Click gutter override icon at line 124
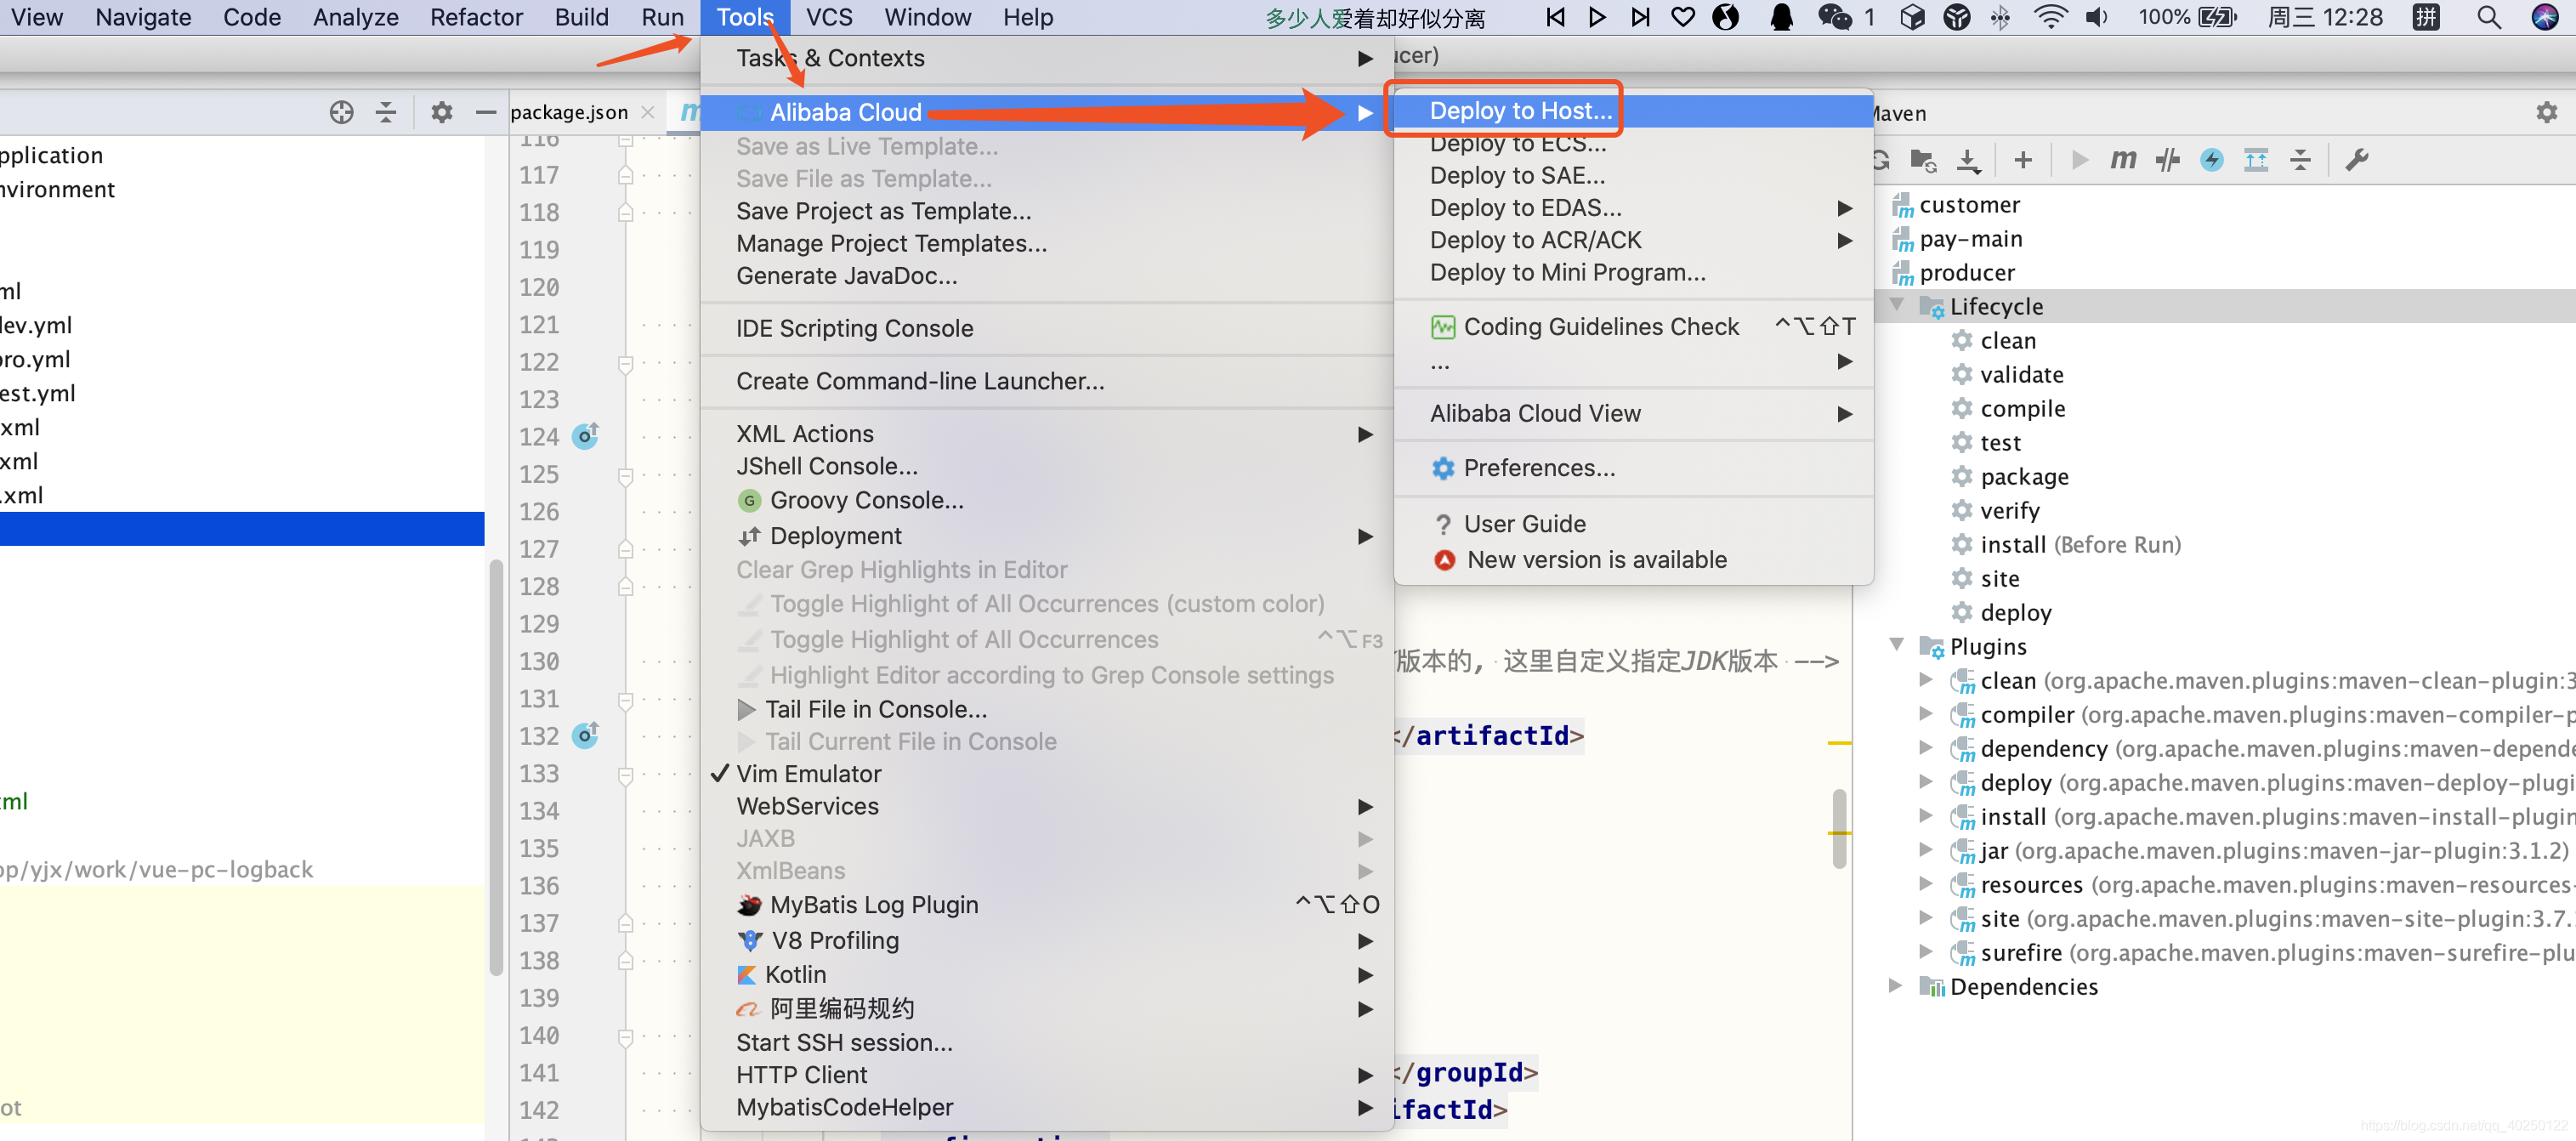 (585, 436)
